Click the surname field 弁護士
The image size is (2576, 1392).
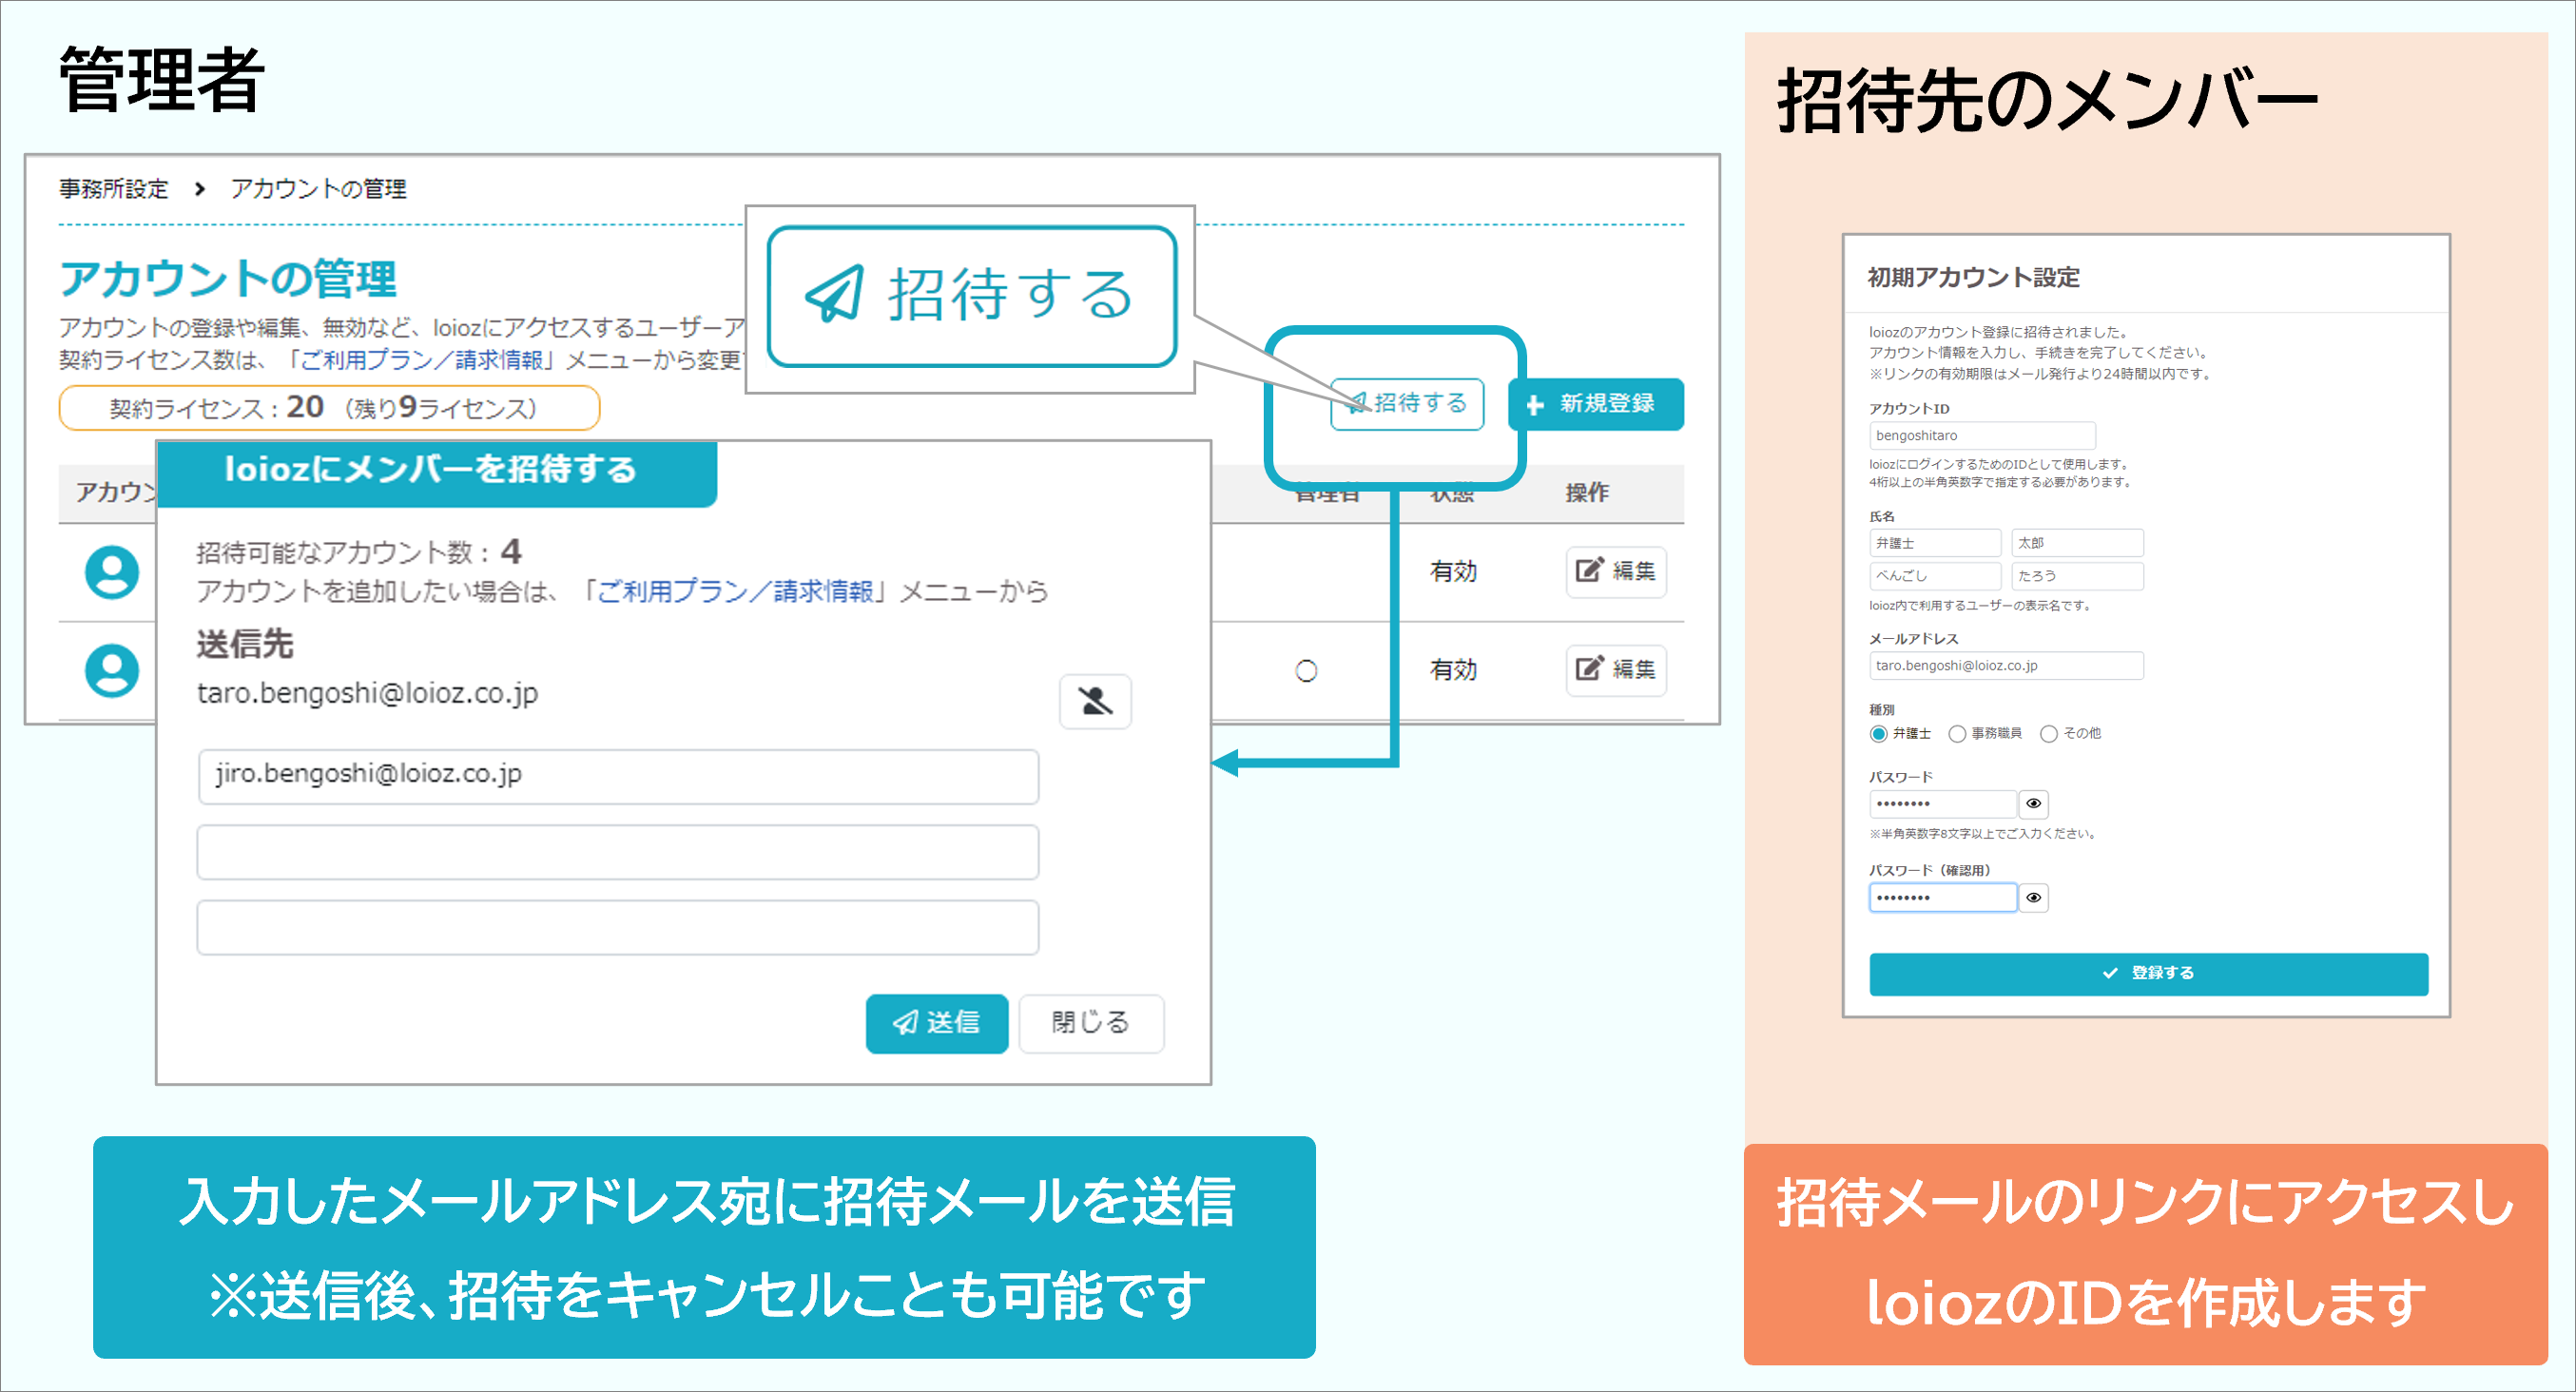pyautogui.click(x=1935, y=543)
